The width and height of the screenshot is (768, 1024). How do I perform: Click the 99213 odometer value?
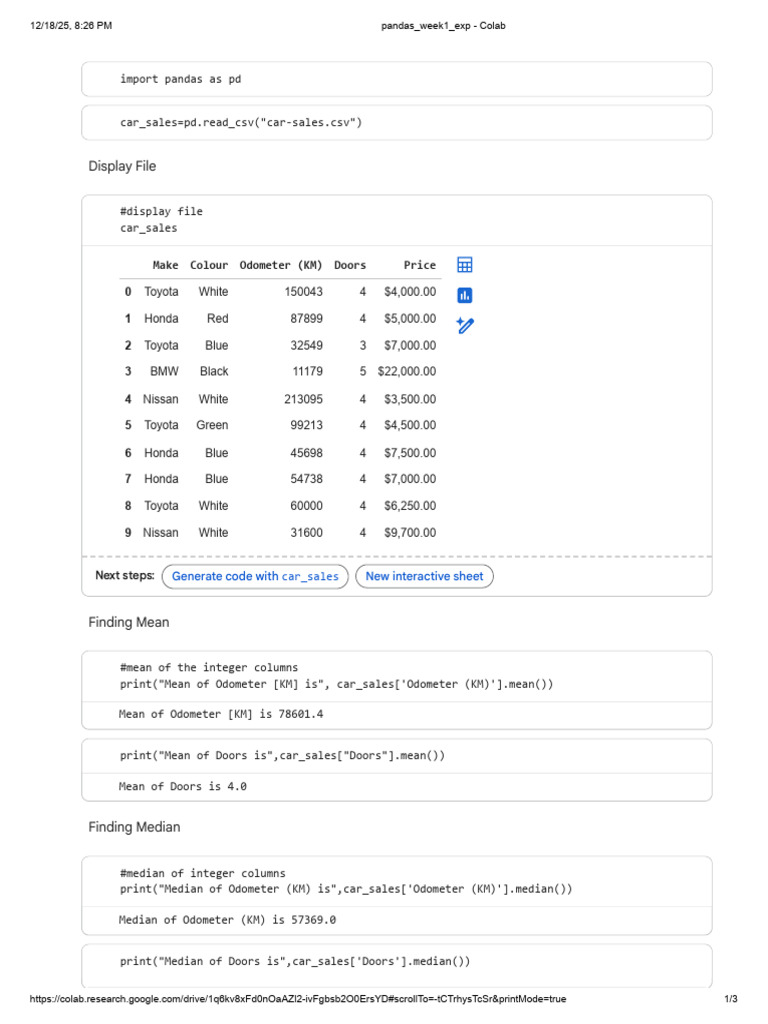306,425
